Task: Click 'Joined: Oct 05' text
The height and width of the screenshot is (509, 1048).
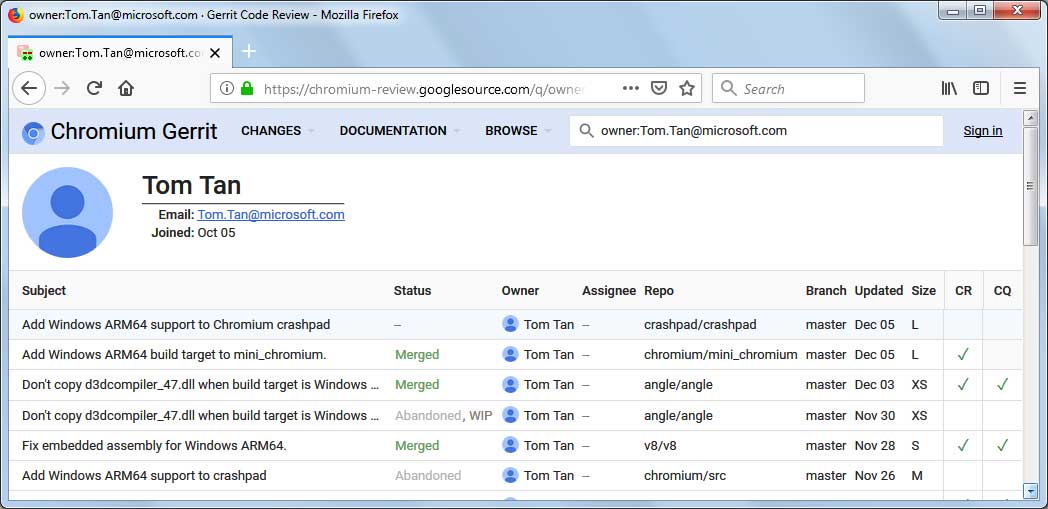Action: click(193, 232)
